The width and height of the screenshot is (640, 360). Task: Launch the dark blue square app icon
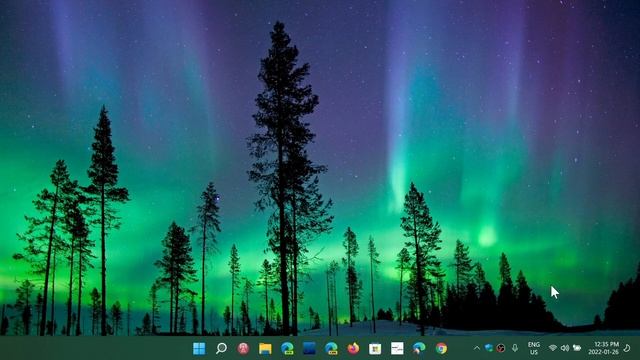[309, 348]
